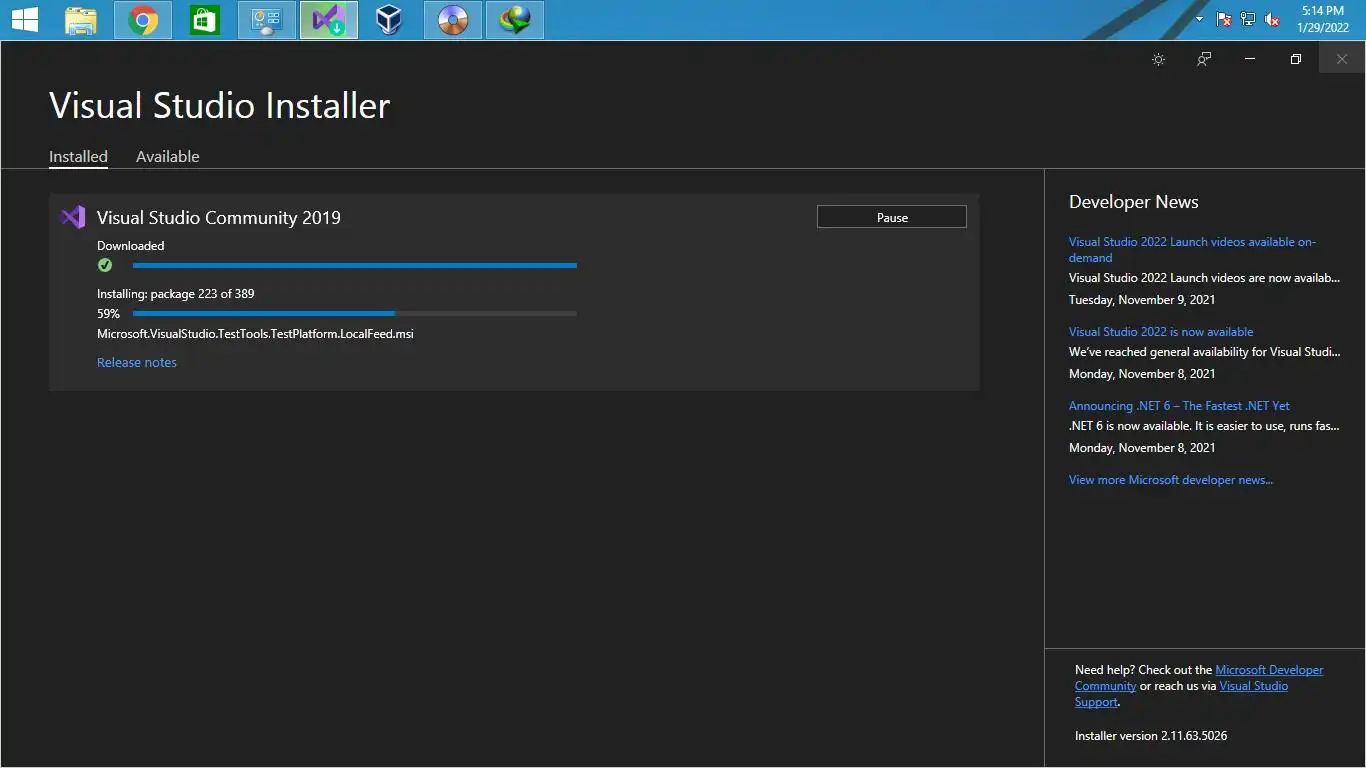Screen dimensions: 1366x768
Task: Restore down the installer window
Action: (x=1296, y=59)
